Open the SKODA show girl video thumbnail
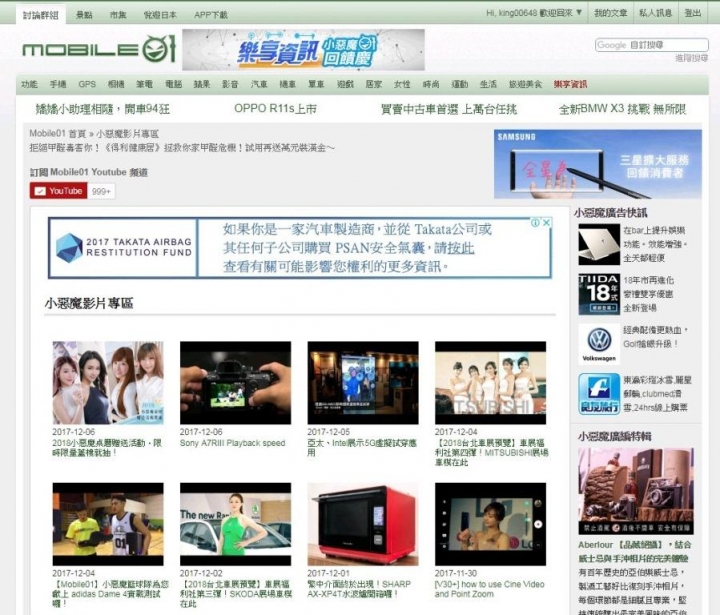 click(235, 524)
